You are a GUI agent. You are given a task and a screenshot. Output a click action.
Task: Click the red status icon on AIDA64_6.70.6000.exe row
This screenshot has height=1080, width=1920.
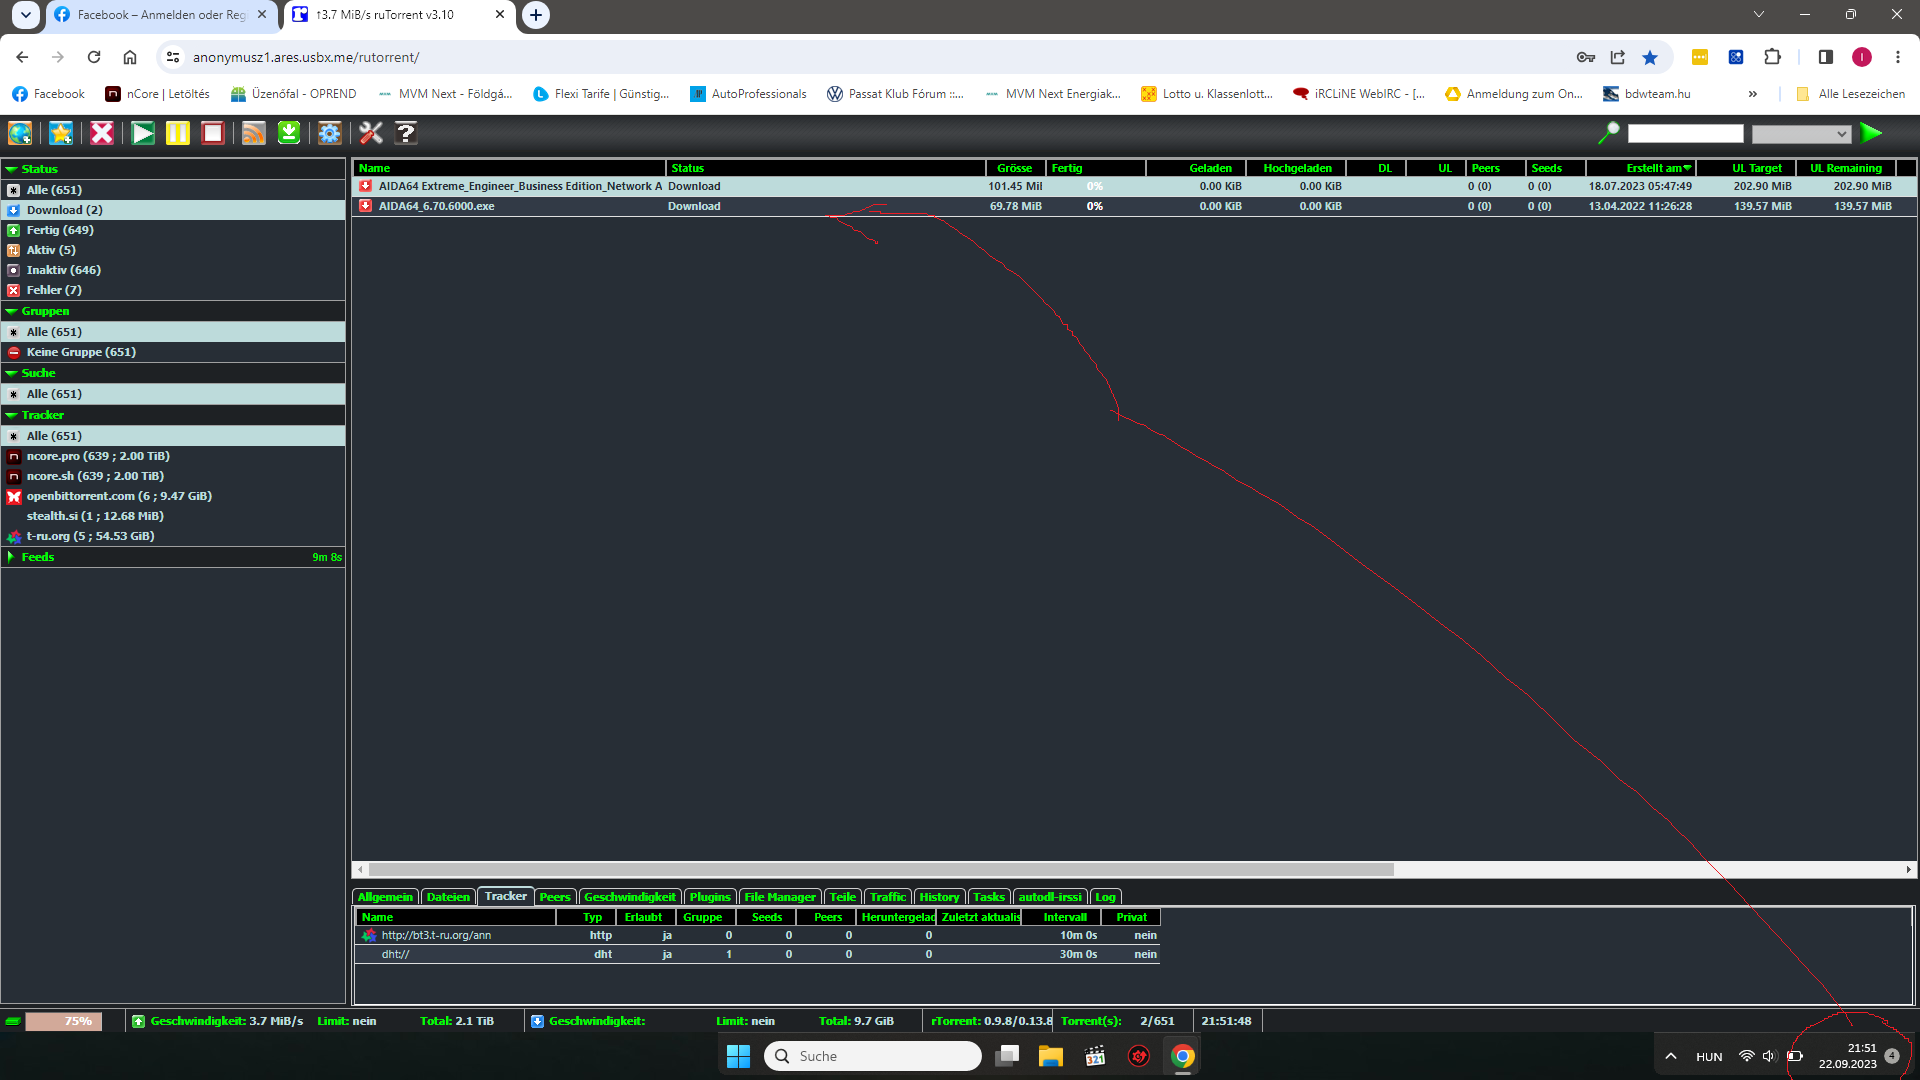tap(366, 206)
